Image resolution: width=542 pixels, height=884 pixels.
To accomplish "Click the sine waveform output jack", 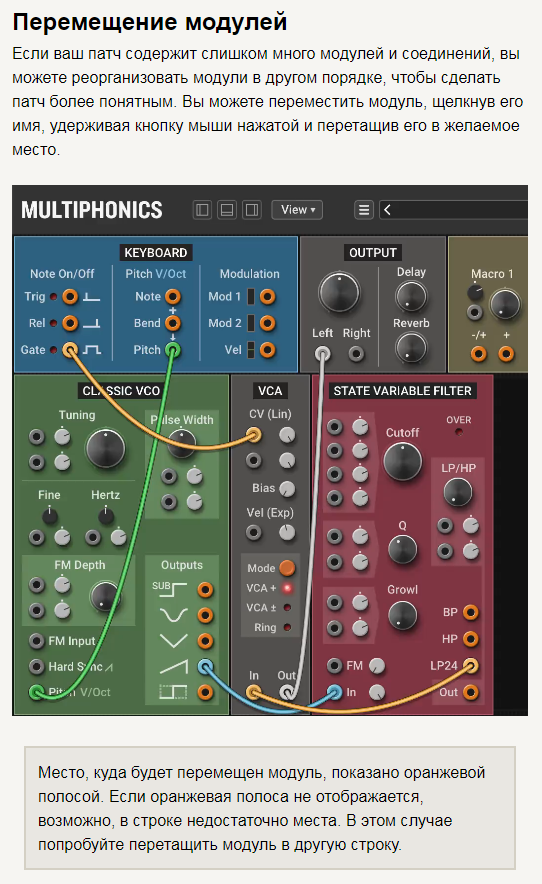I will pos(205,615).
